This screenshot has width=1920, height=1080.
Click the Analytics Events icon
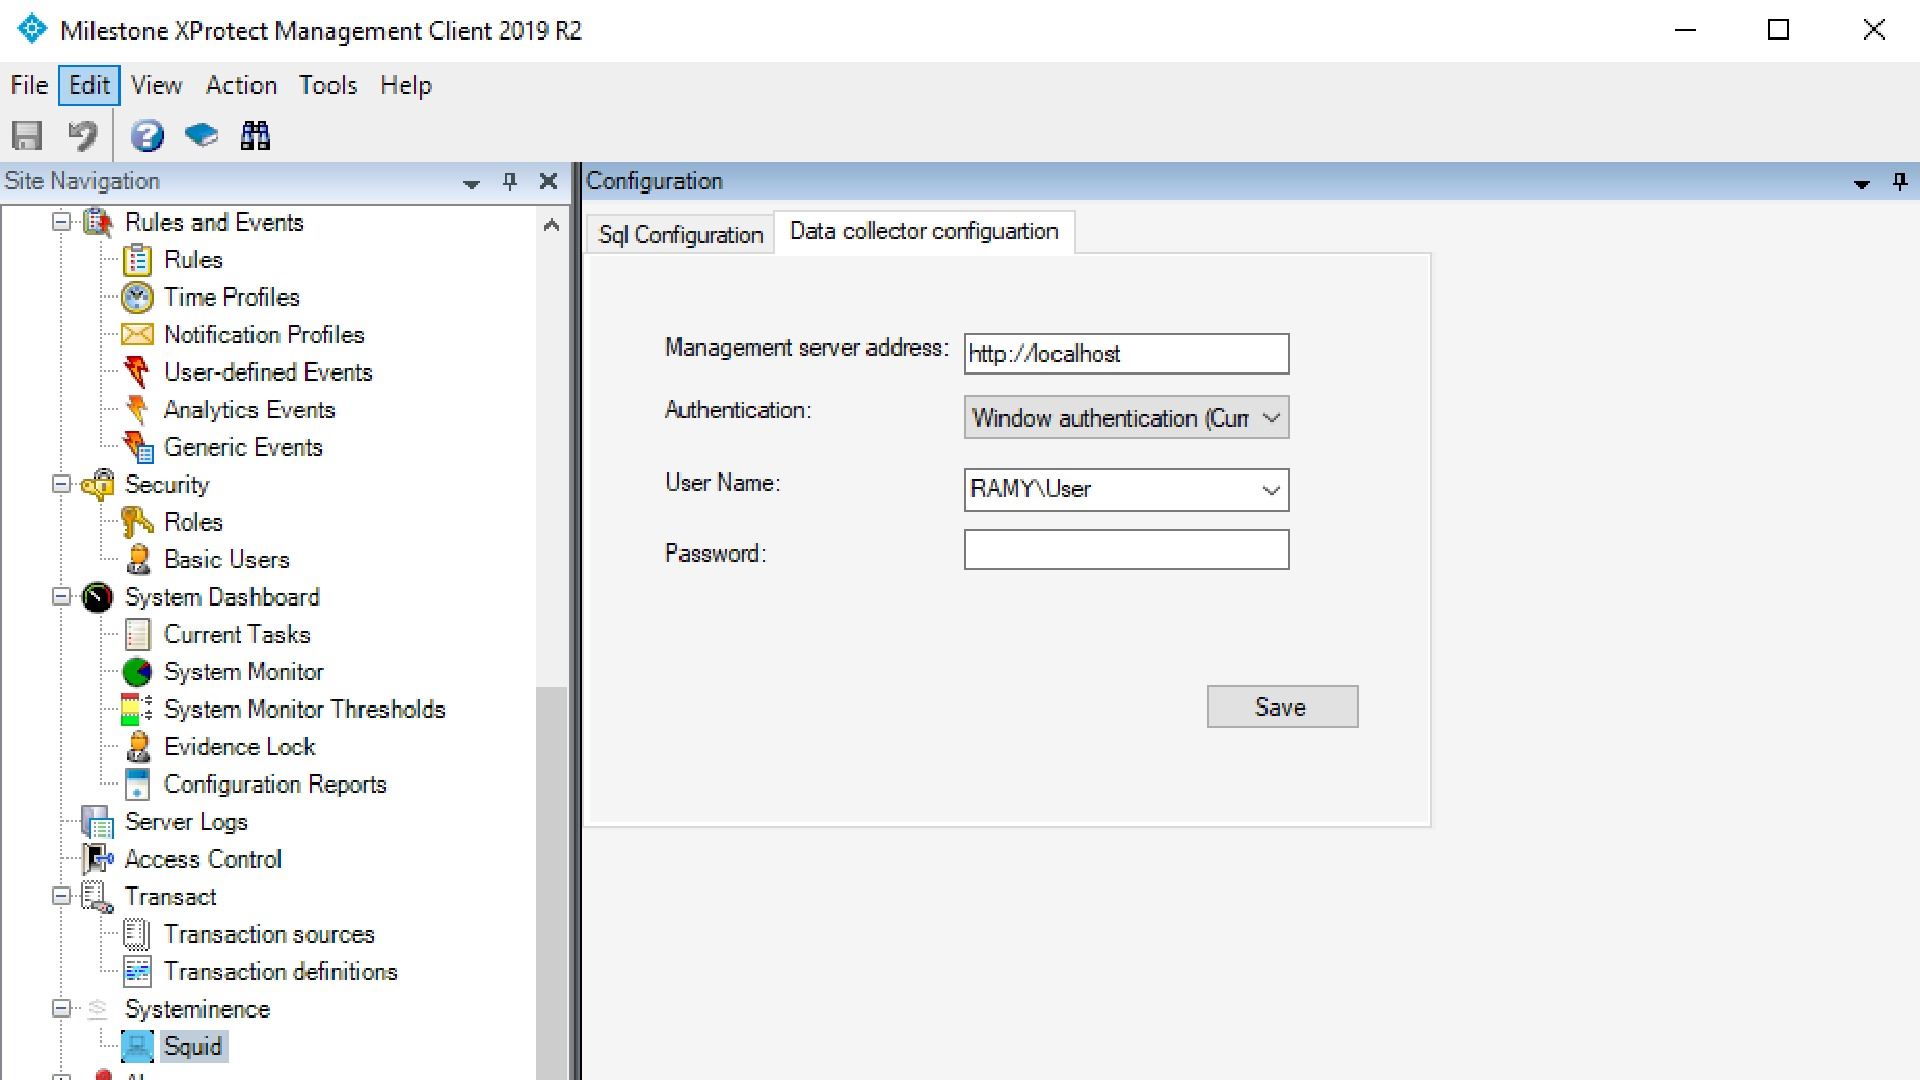[x=137, y=410]
